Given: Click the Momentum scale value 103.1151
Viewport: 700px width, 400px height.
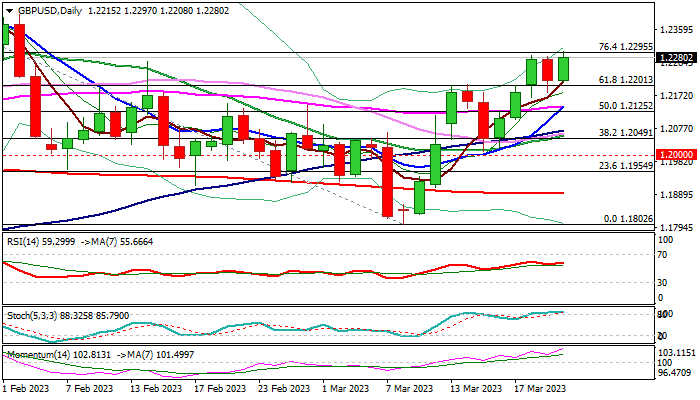Looking at the screenshot, I should (x=677, y=353).
